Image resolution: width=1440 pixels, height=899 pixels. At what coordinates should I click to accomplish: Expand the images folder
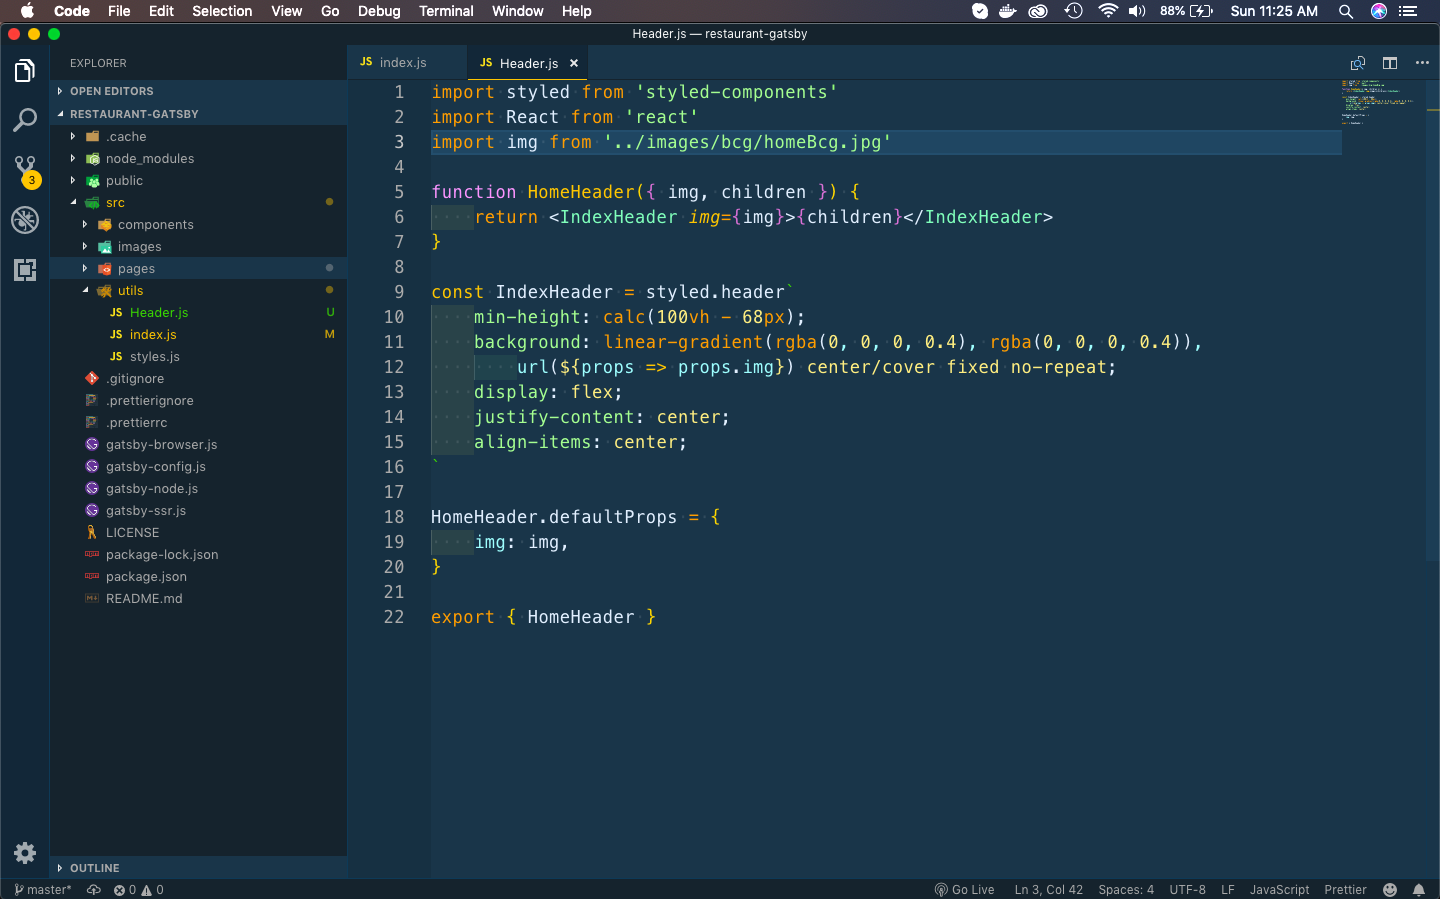198,247
